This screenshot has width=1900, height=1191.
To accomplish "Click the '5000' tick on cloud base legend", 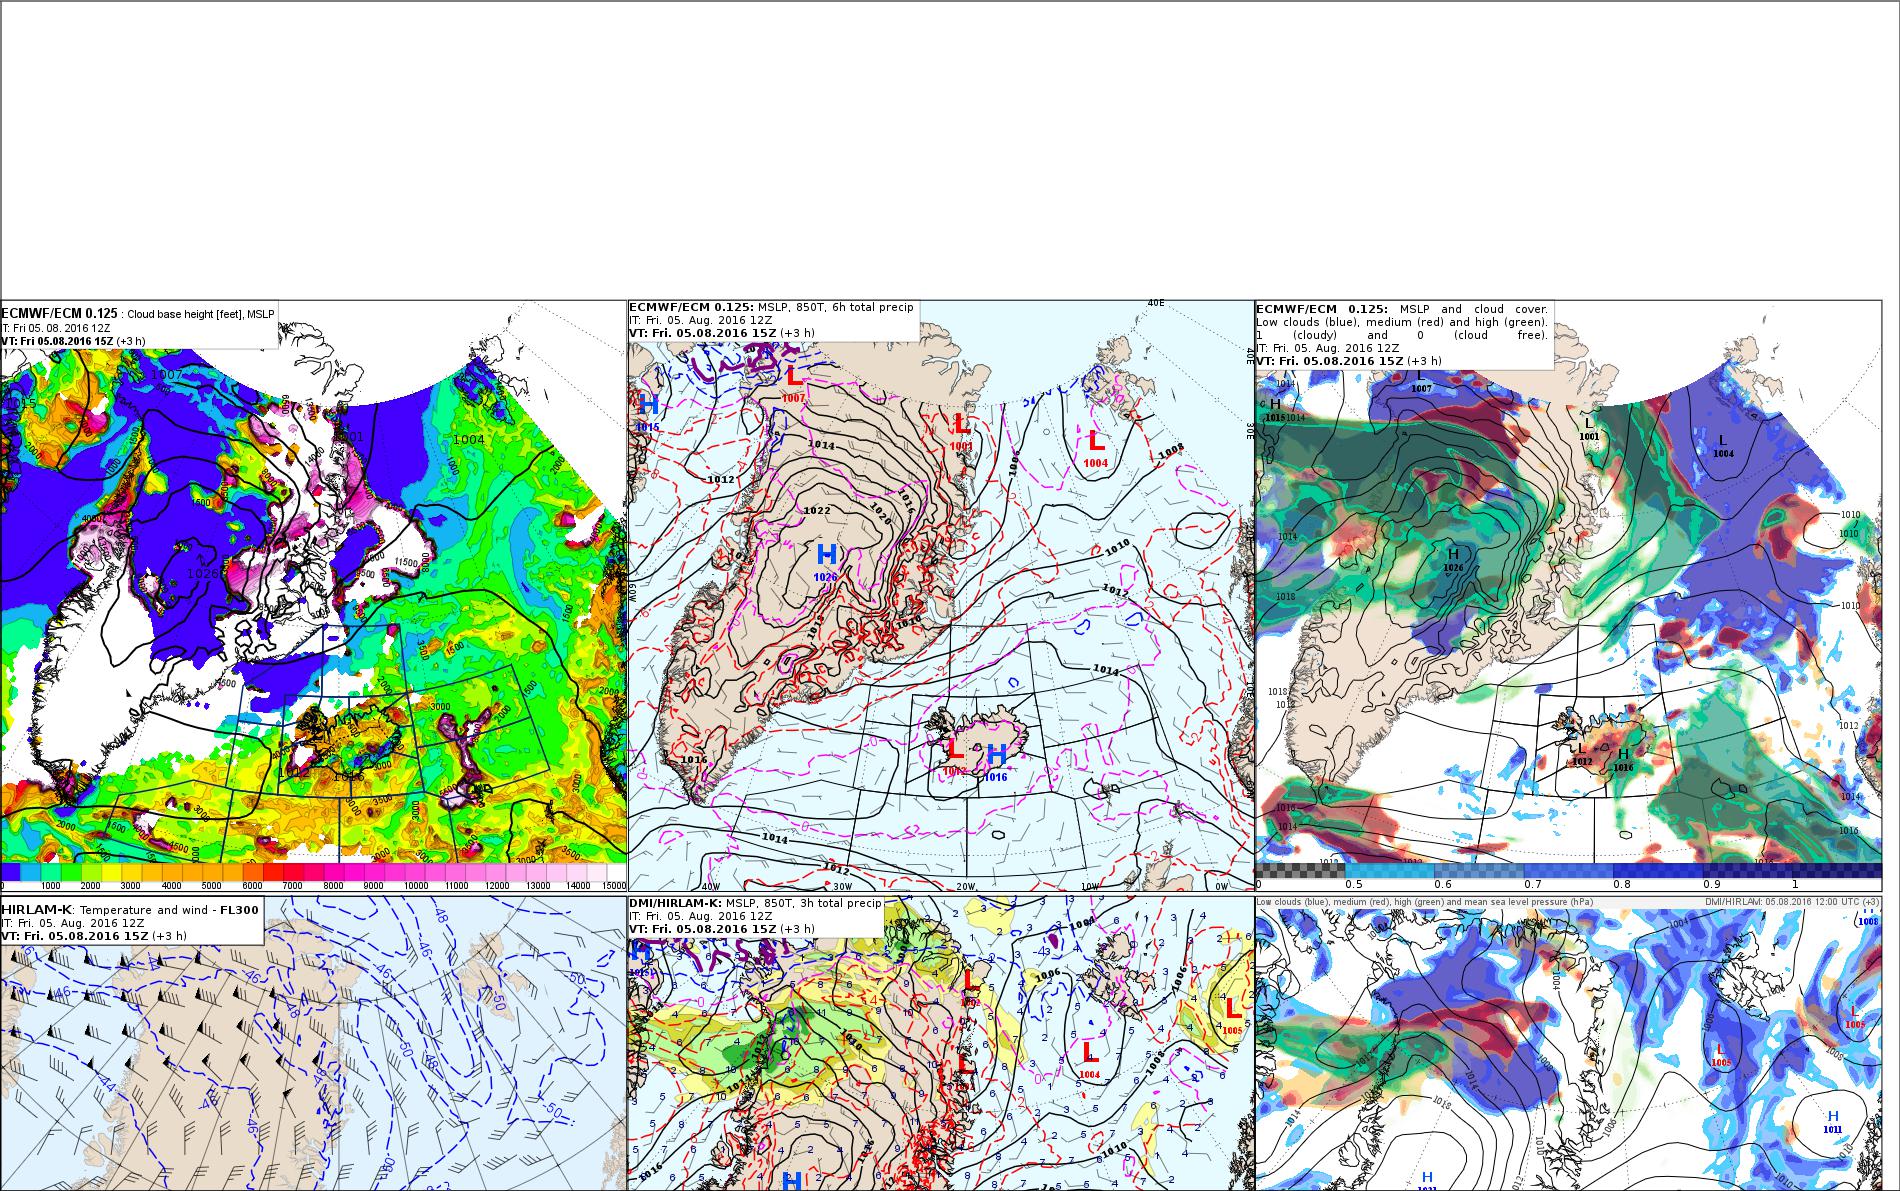I will point(211,886).
